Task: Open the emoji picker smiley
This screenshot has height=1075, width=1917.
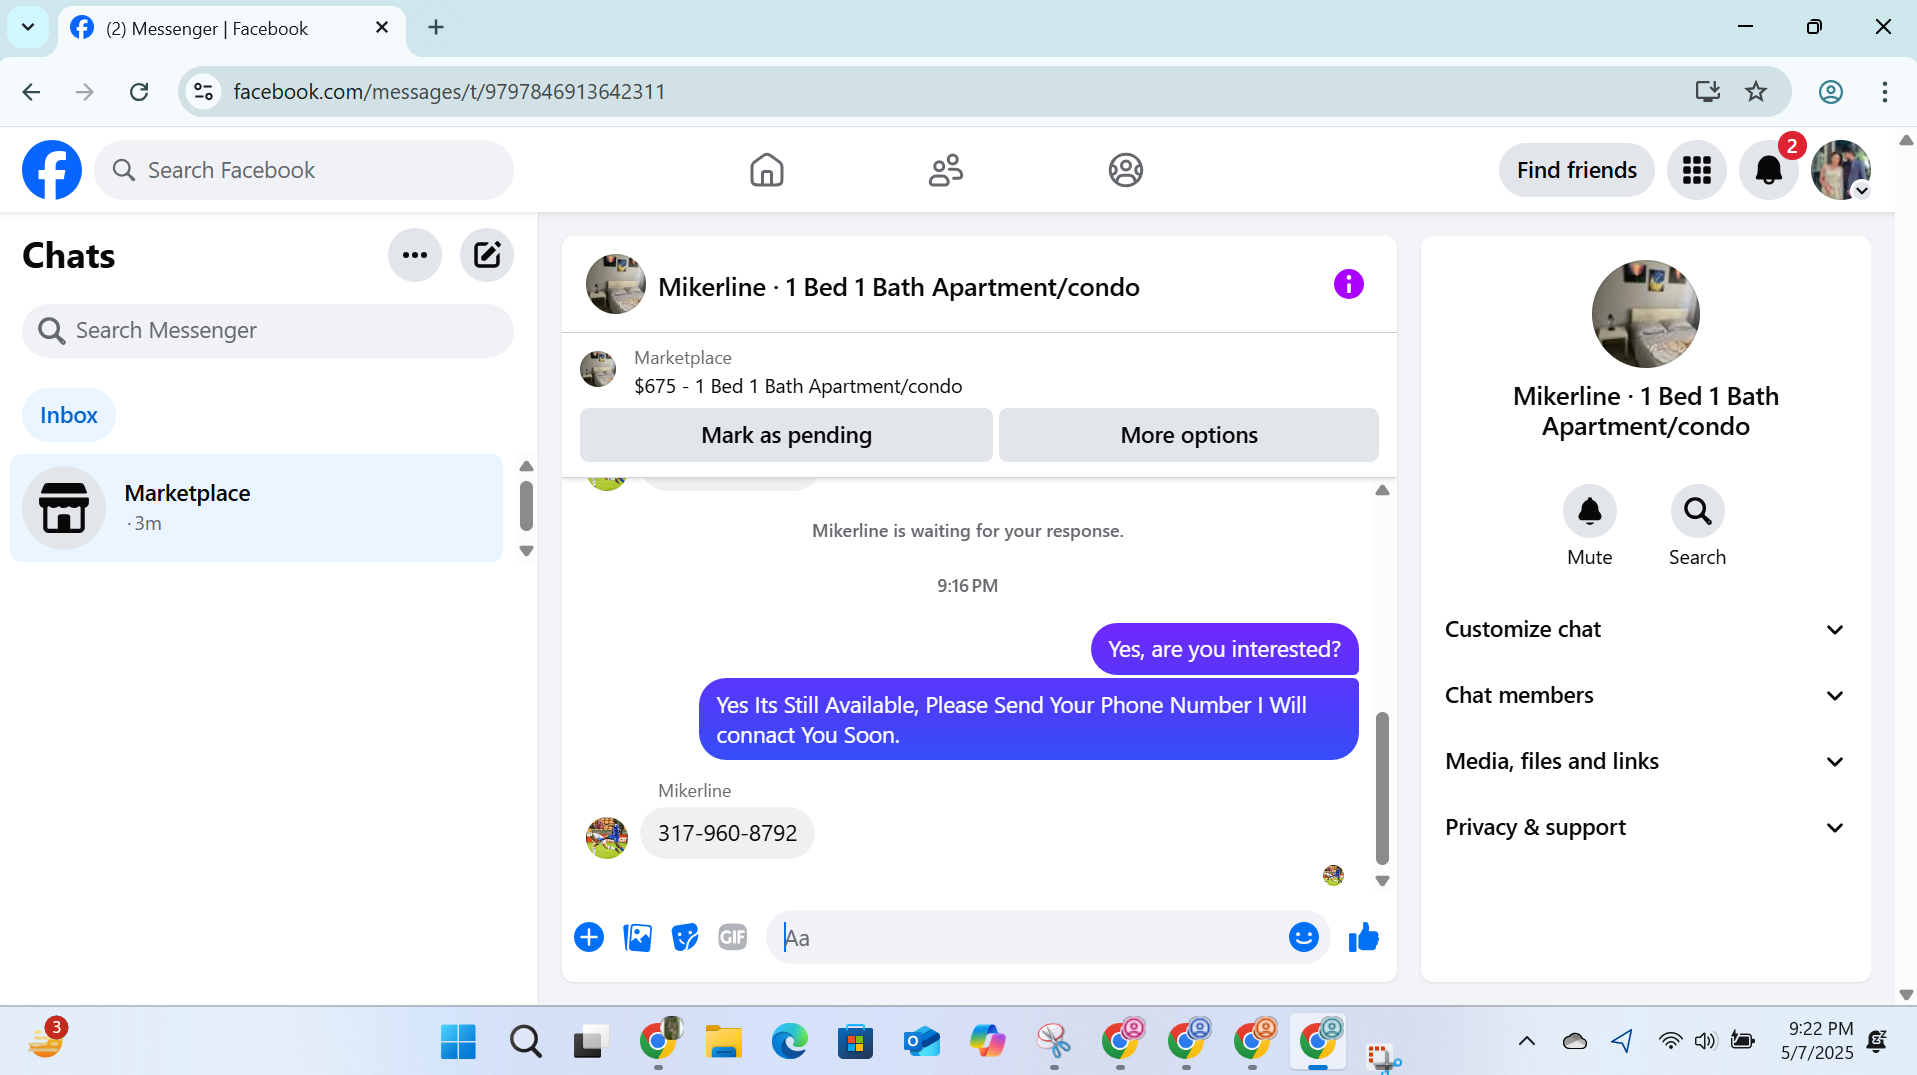Action: [x=1304, y=937]
